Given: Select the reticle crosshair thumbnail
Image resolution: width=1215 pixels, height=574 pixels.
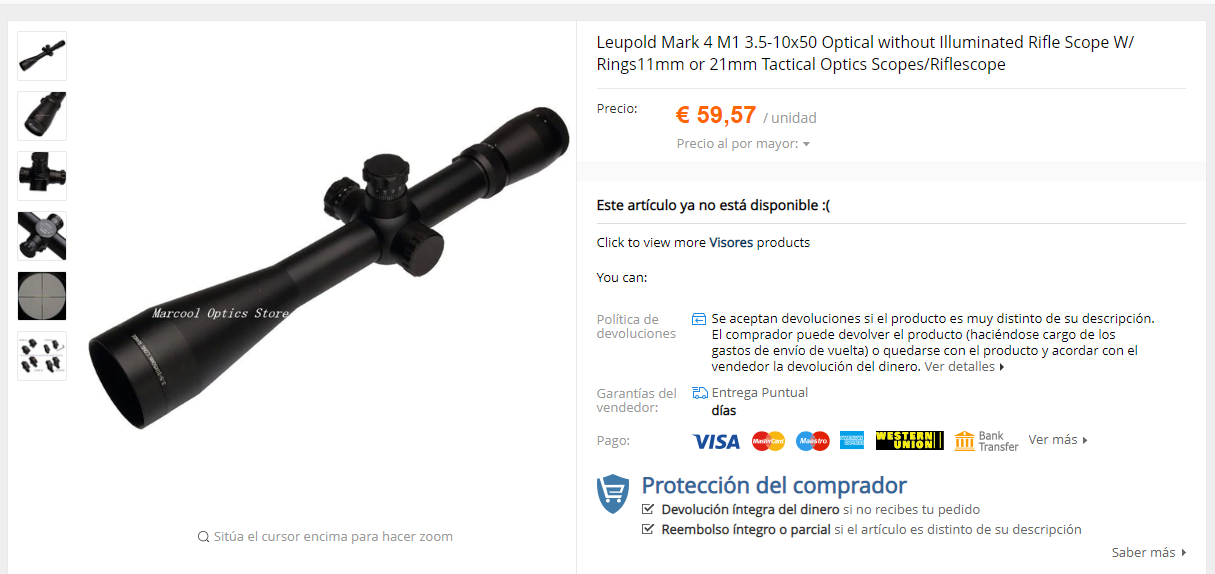Looking at the screenshot, I should 42,296.
